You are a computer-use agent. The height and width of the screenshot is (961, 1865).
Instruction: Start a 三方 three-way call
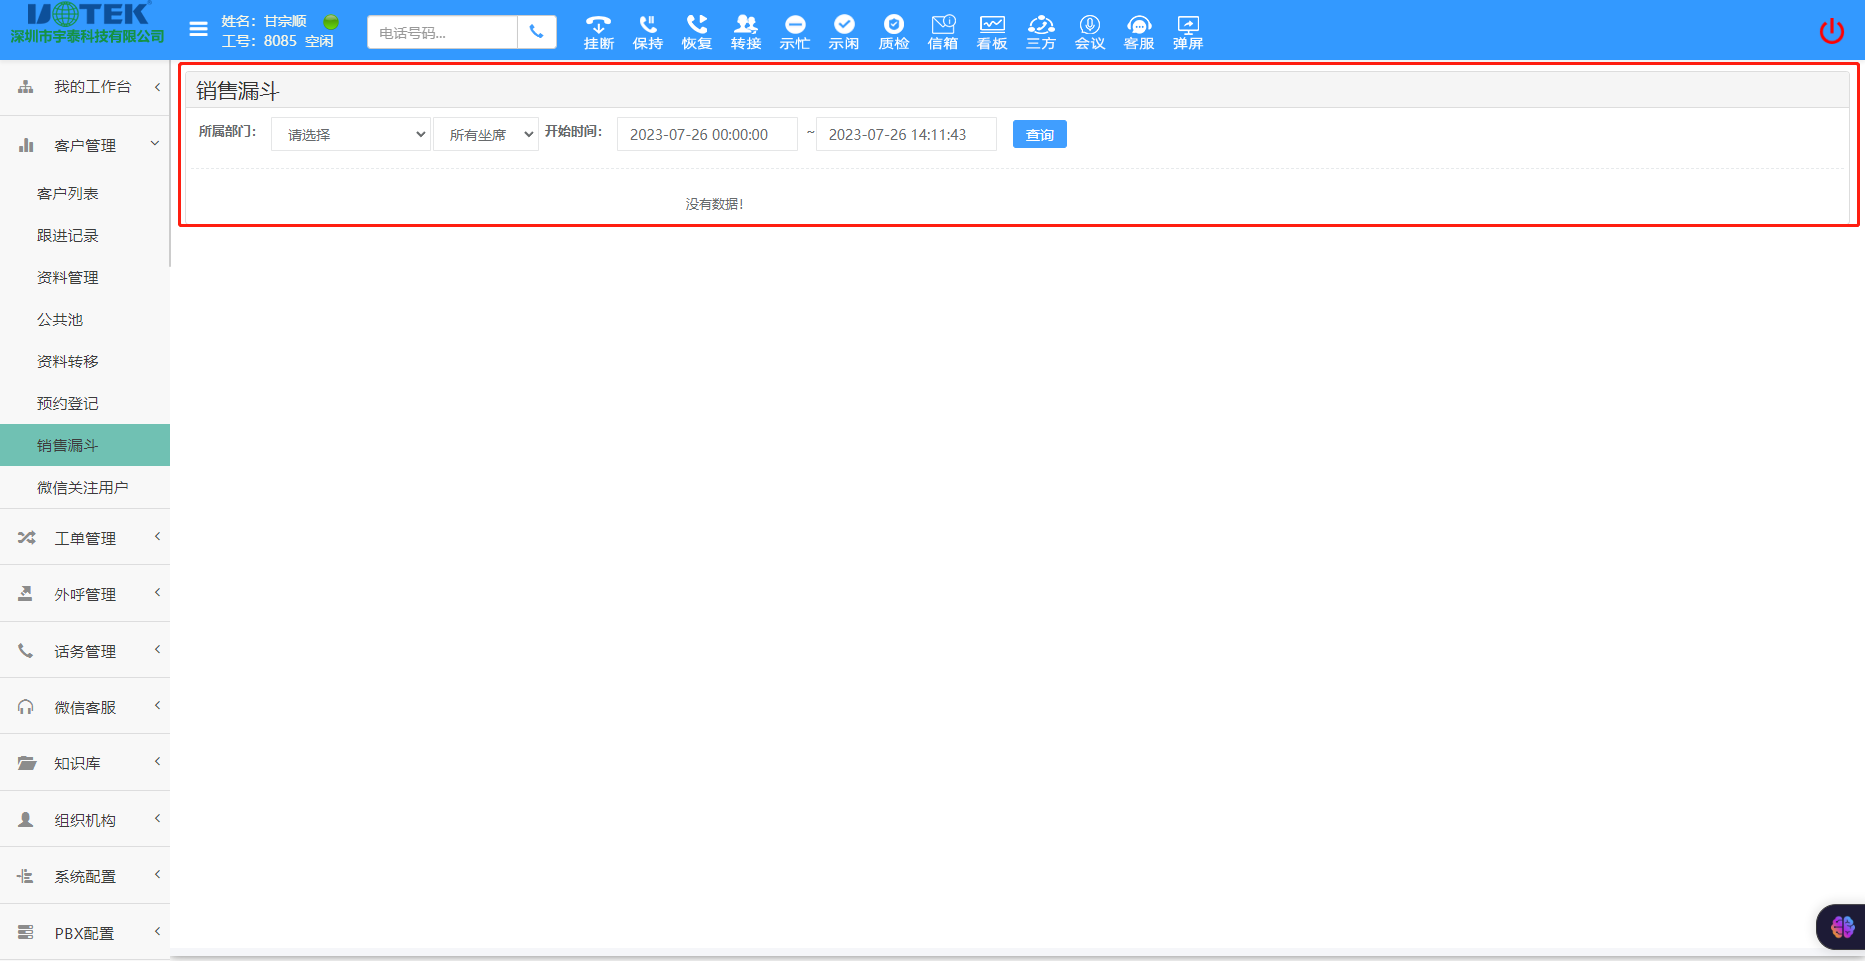1040,31
